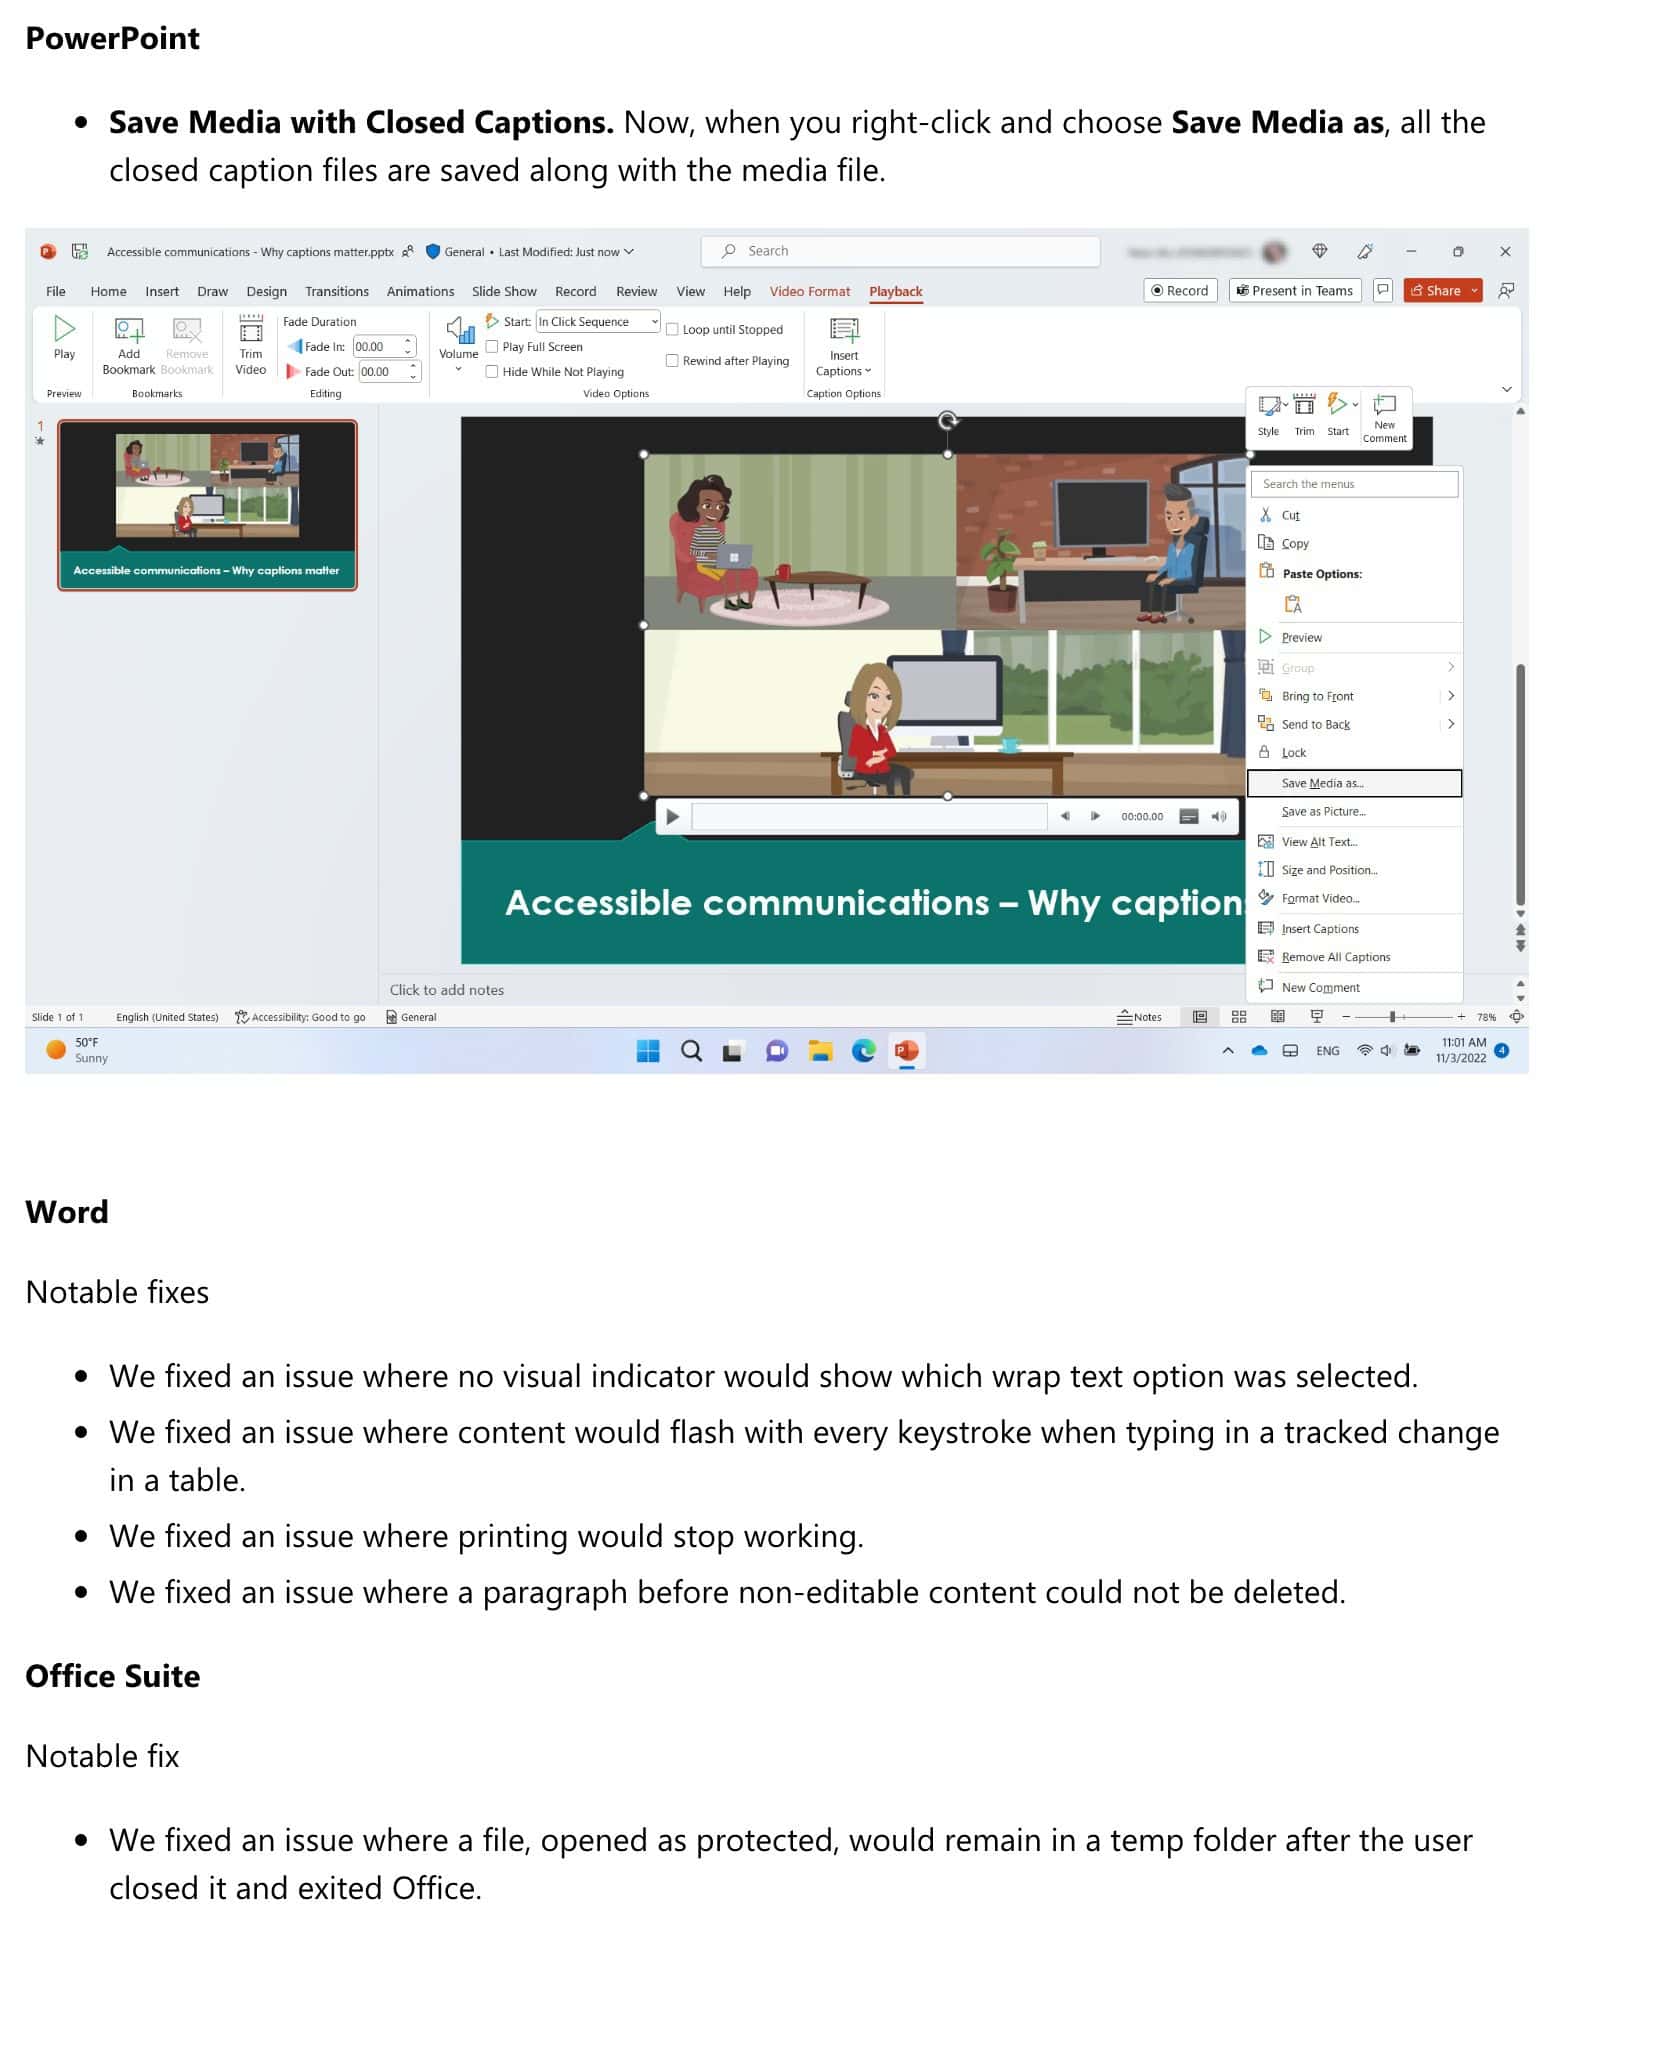Open the File tab
The image size is (1660, 2057).
[56, 292]
